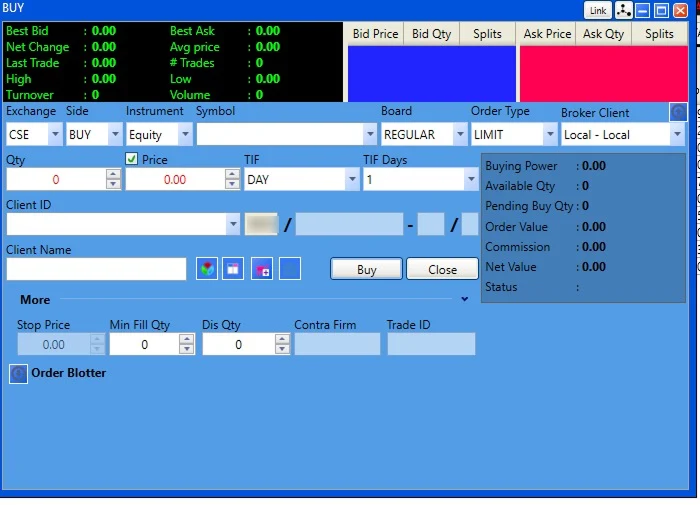Decrease Dis Qty with down arrow
The height and width of the screenshot is (505, 700).
coord(282,349)
